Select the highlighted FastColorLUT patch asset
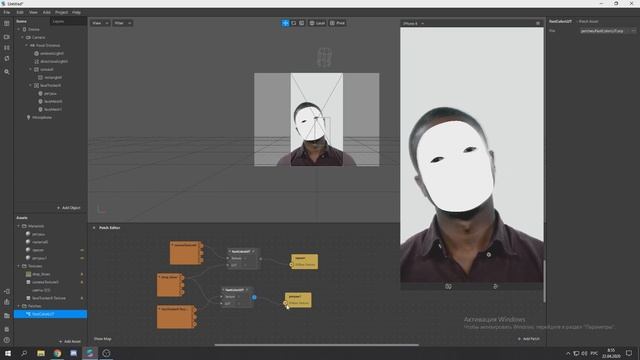 51,314
